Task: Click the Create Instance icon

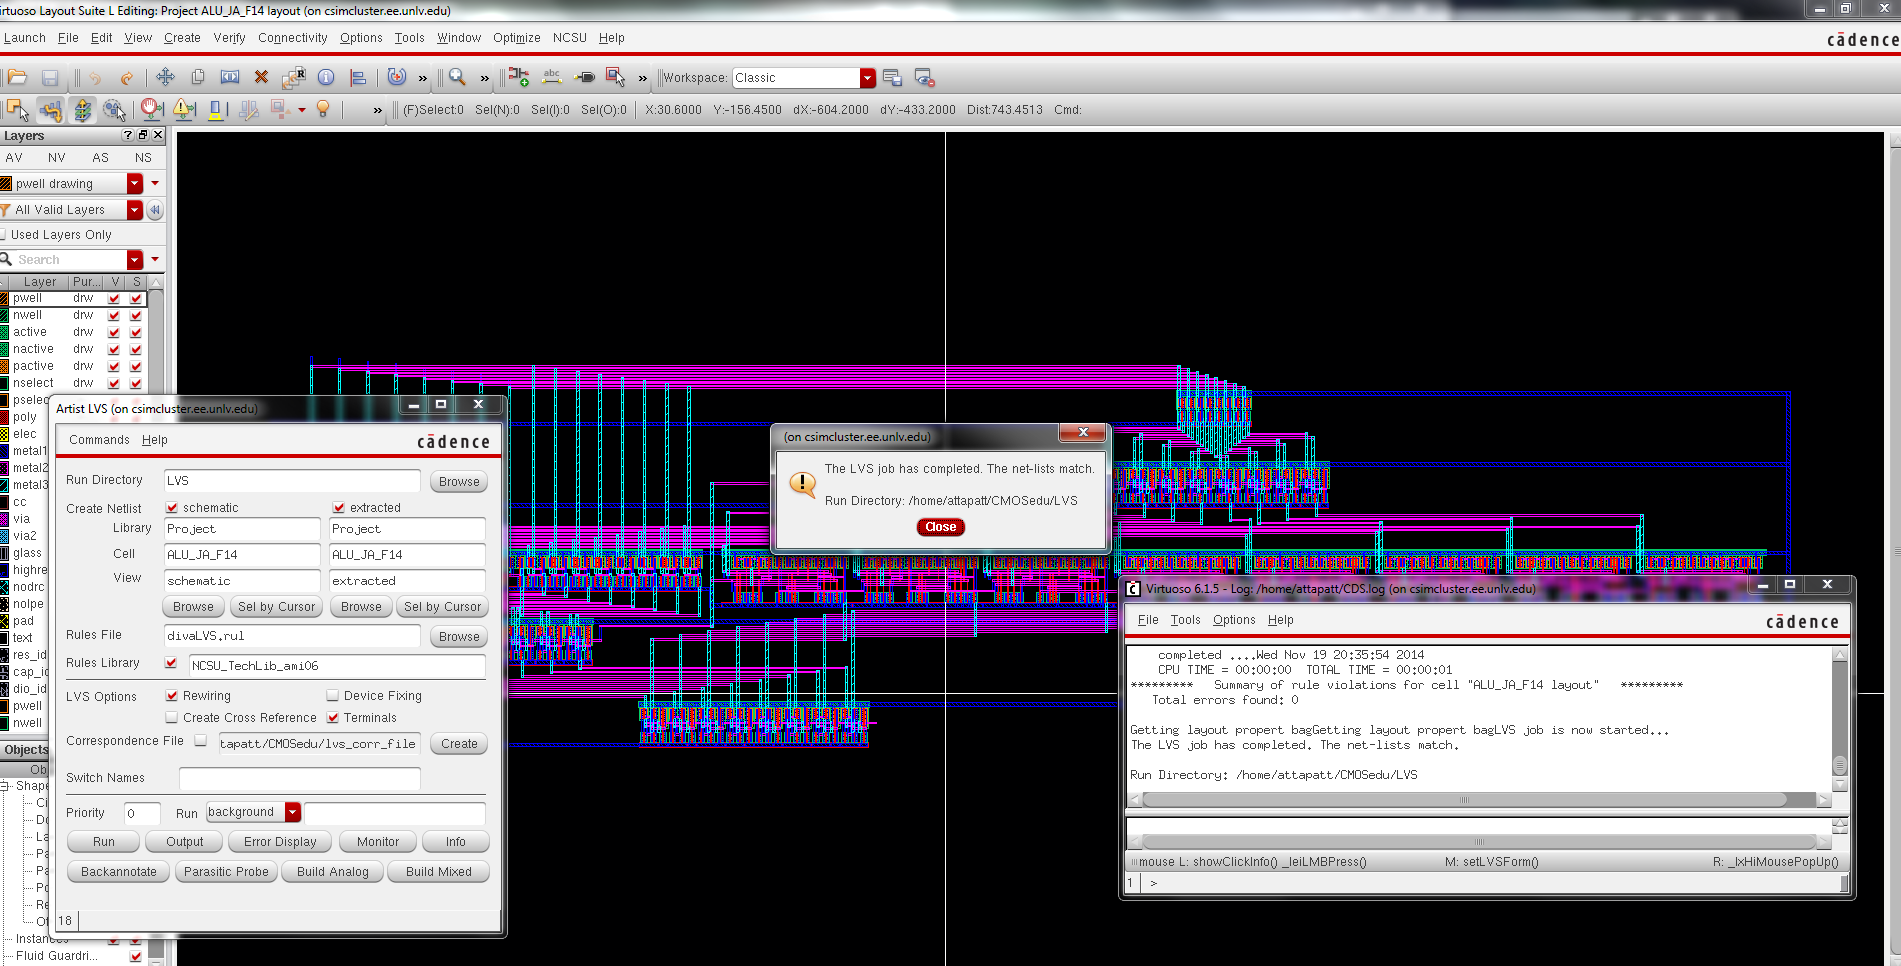Action: pos(519,77)
